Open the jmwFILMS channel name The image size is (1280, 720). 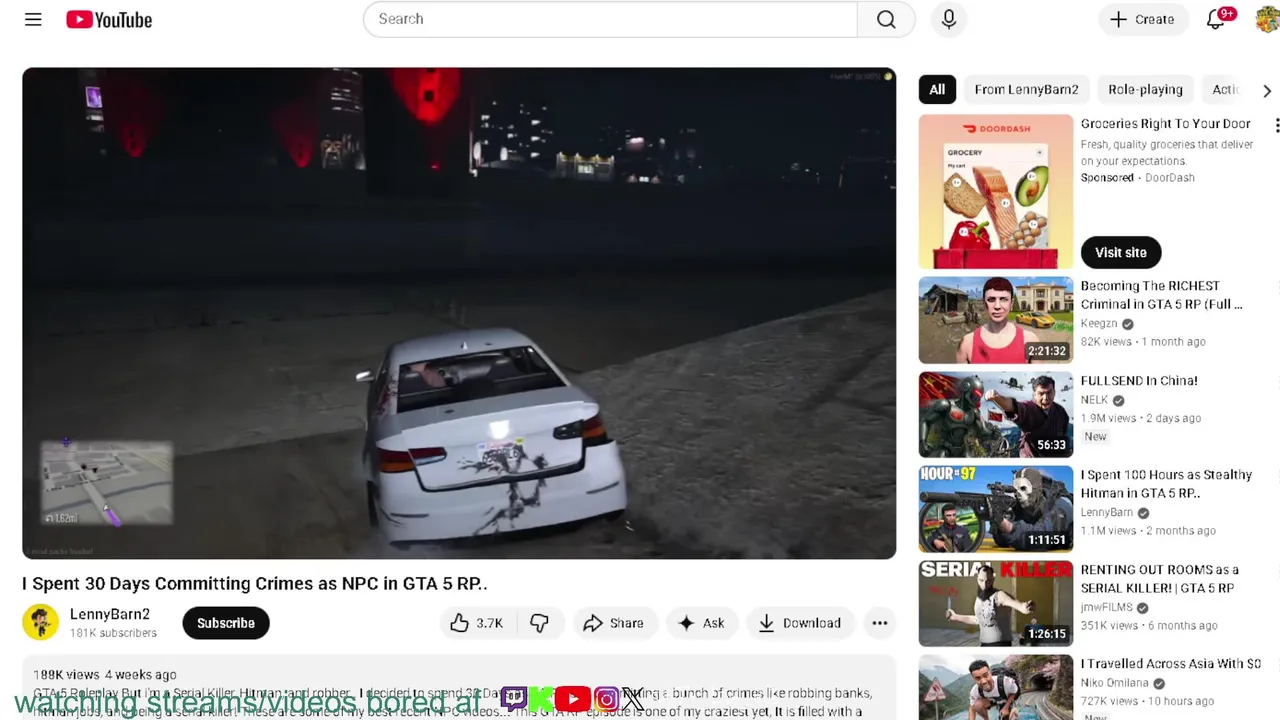1106,607
